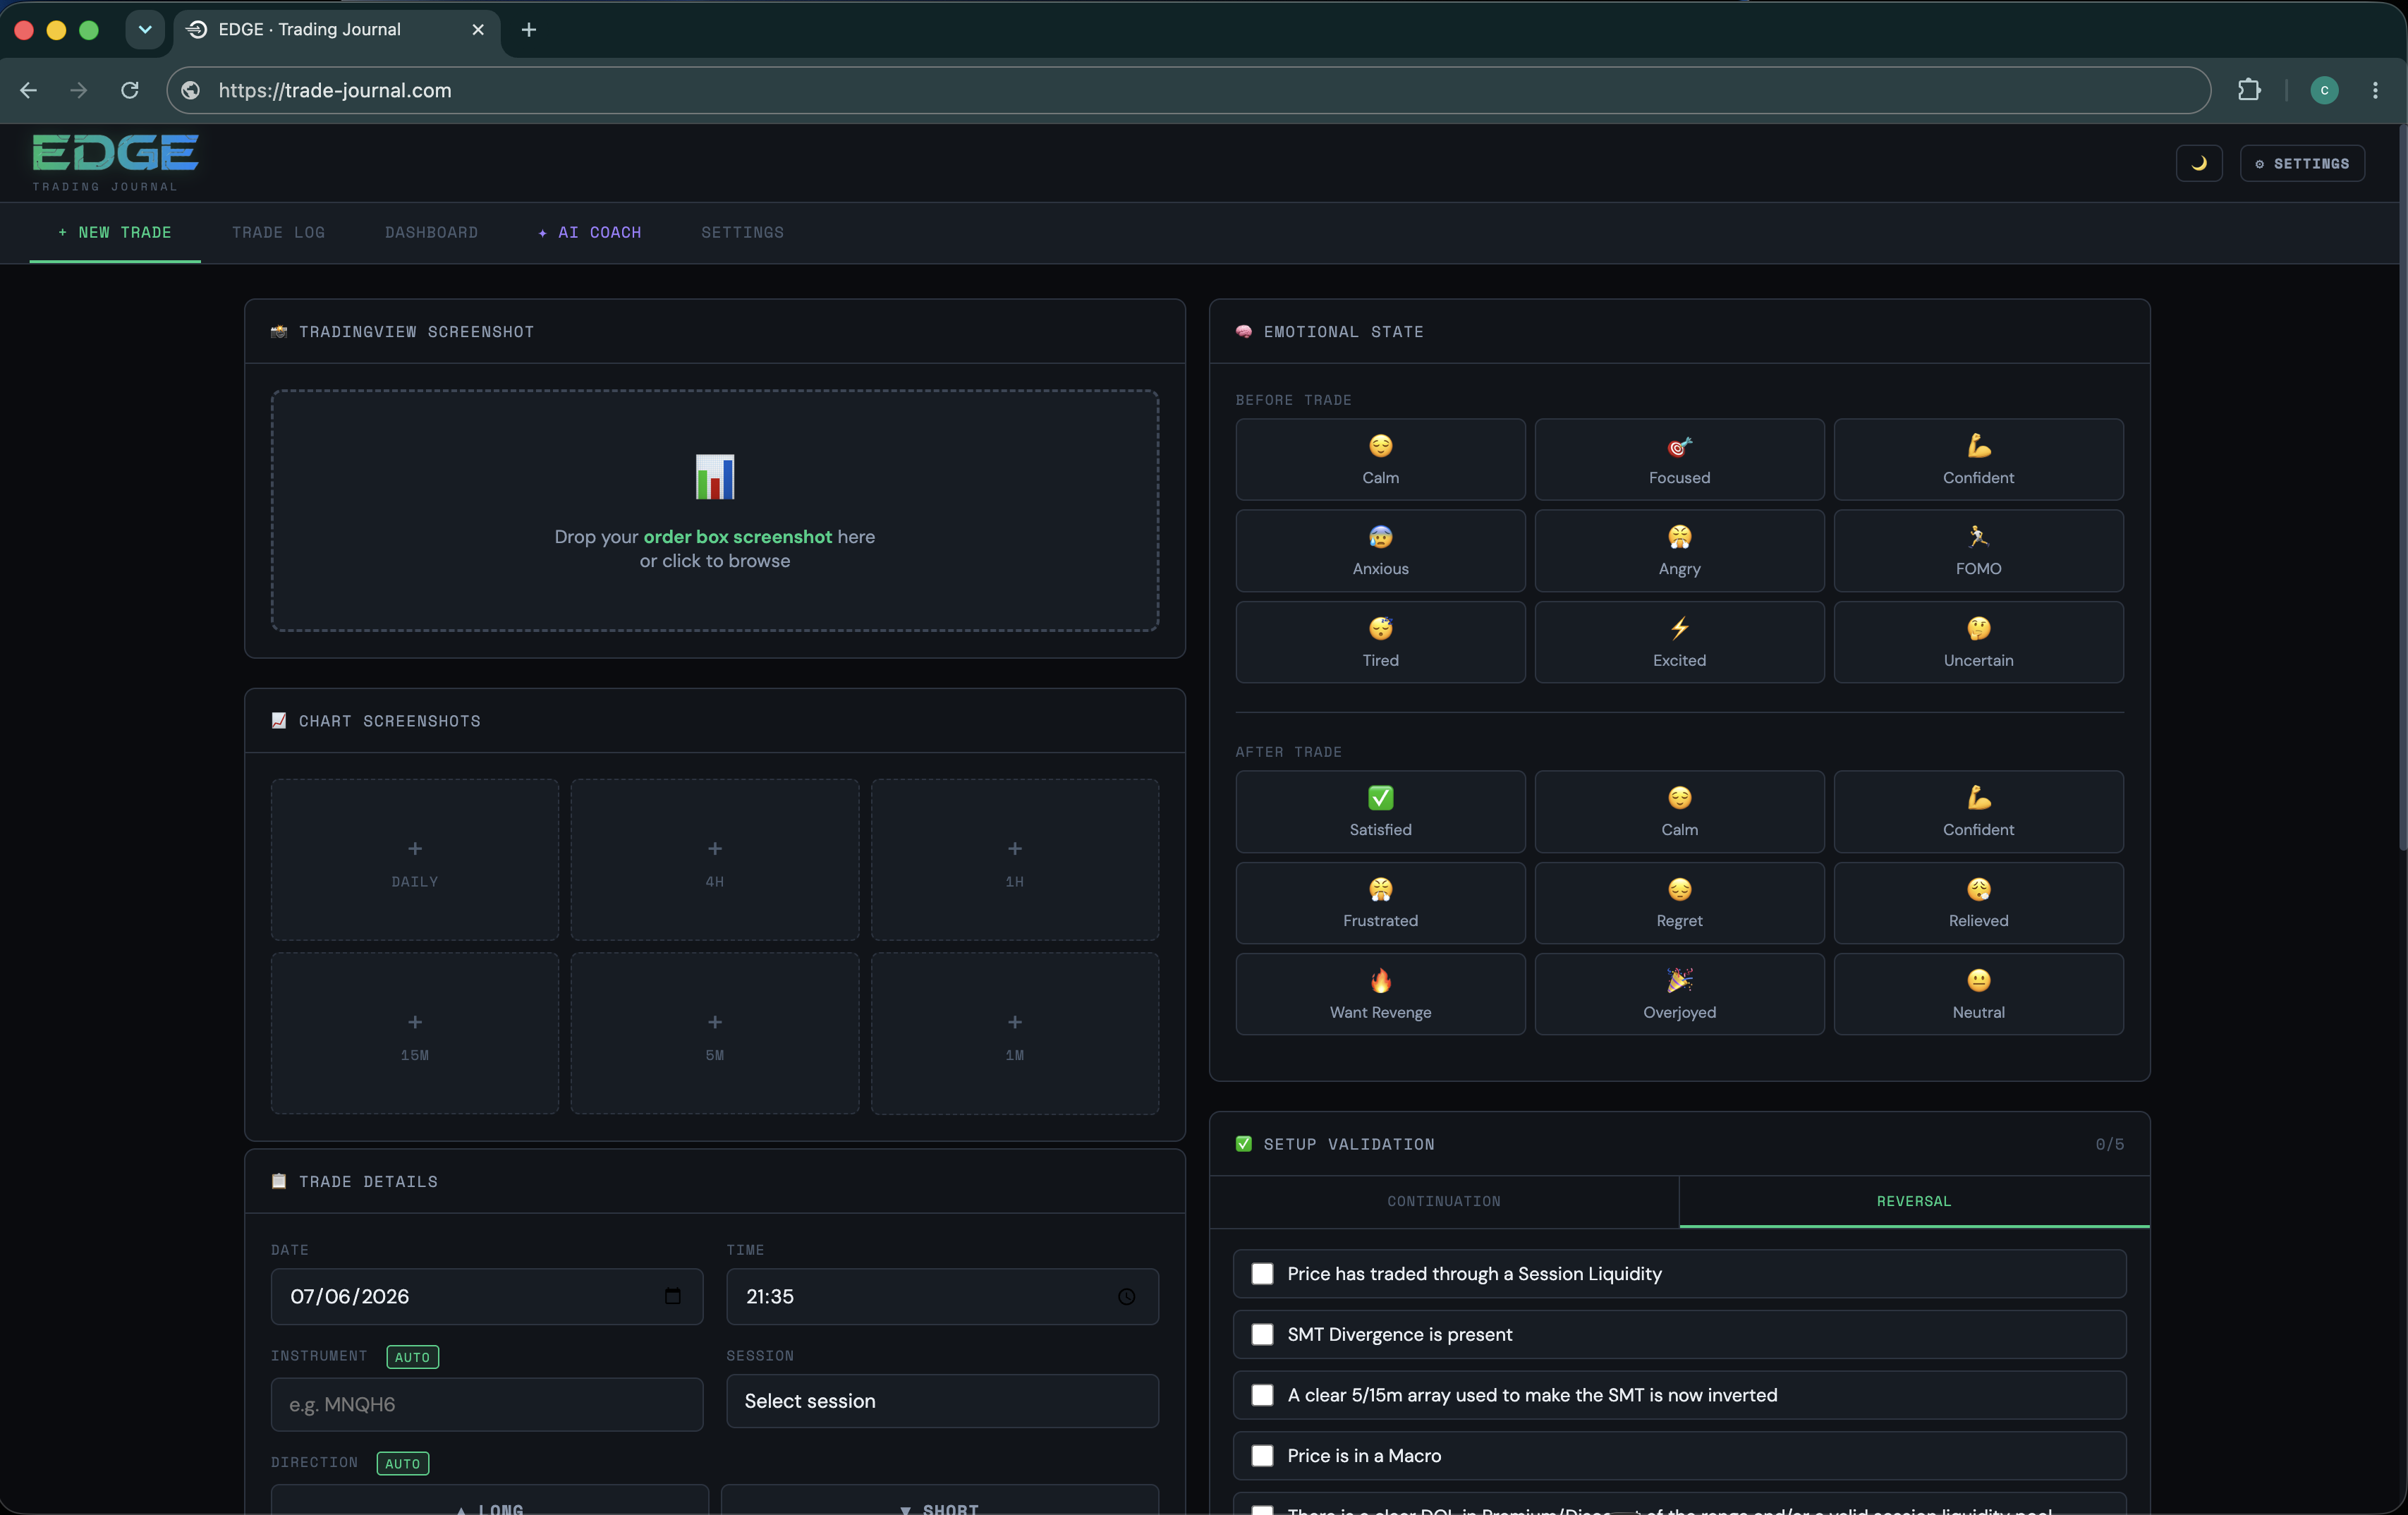The image size is (2408, 1515).
Task: Add a 4H chart screenshot
Action: (715, 860)
